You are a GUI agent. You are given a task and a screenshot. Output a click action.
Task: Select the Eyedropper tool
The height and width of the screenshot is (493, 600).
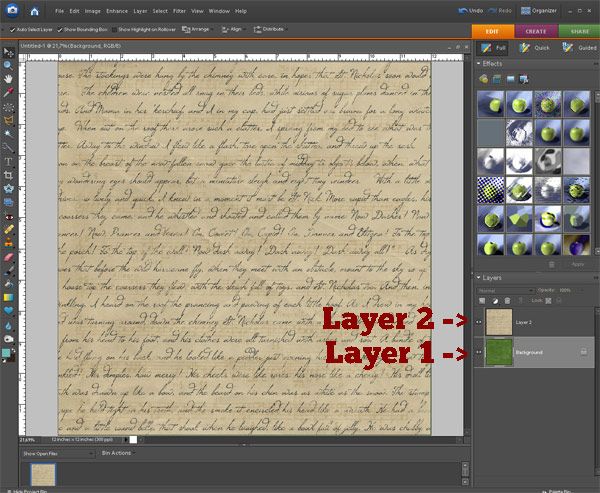(x=8, y=92)
